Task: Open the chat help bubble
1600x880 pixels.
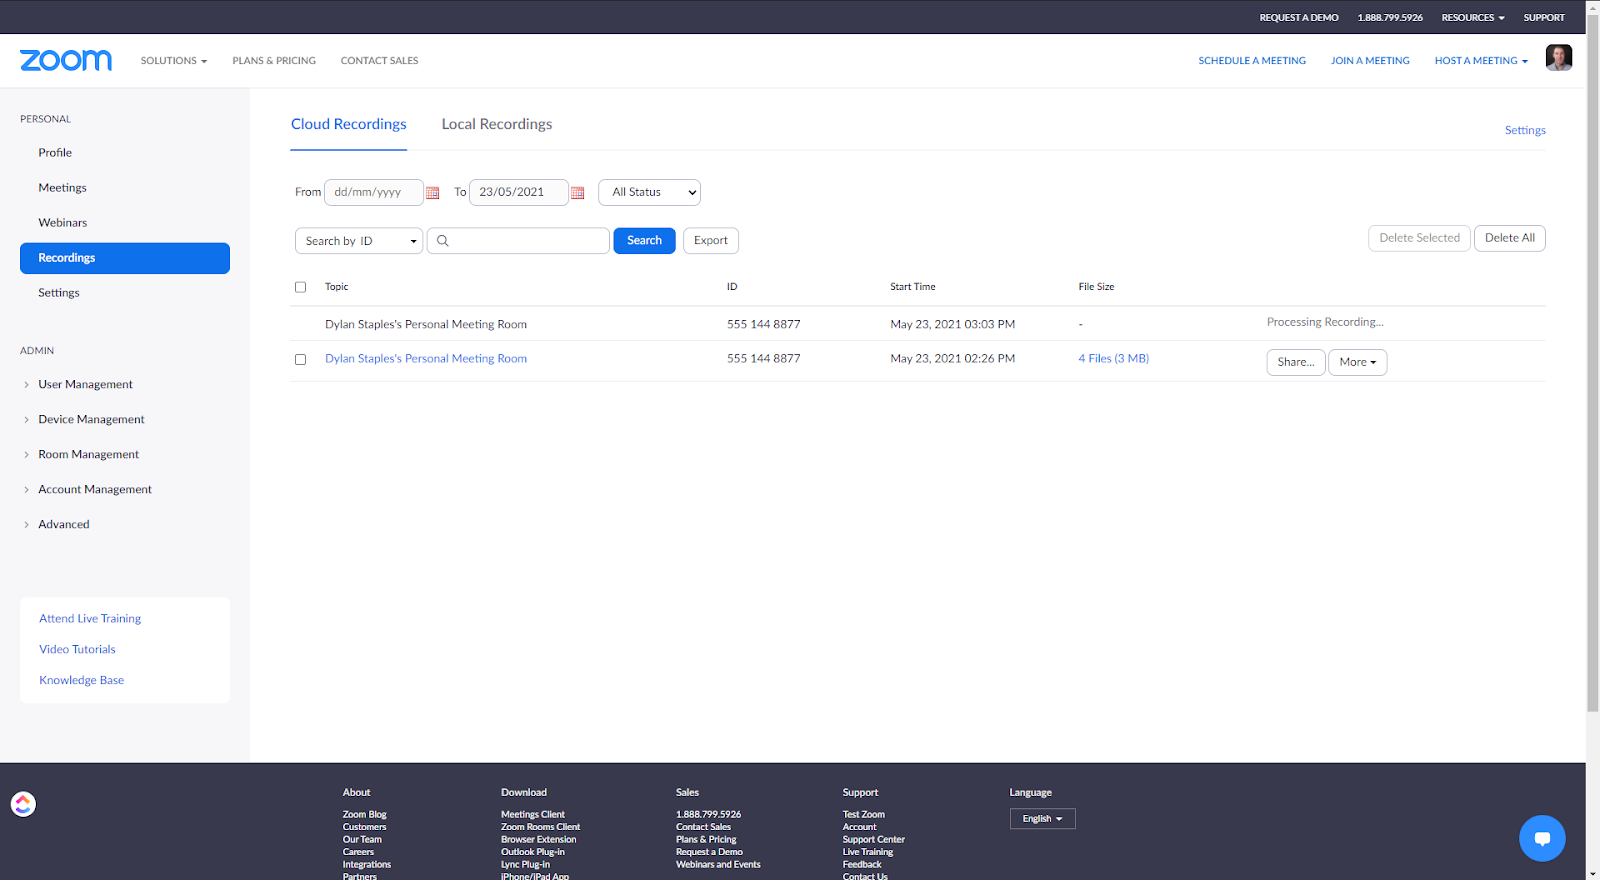Action: coord(1542,838)
